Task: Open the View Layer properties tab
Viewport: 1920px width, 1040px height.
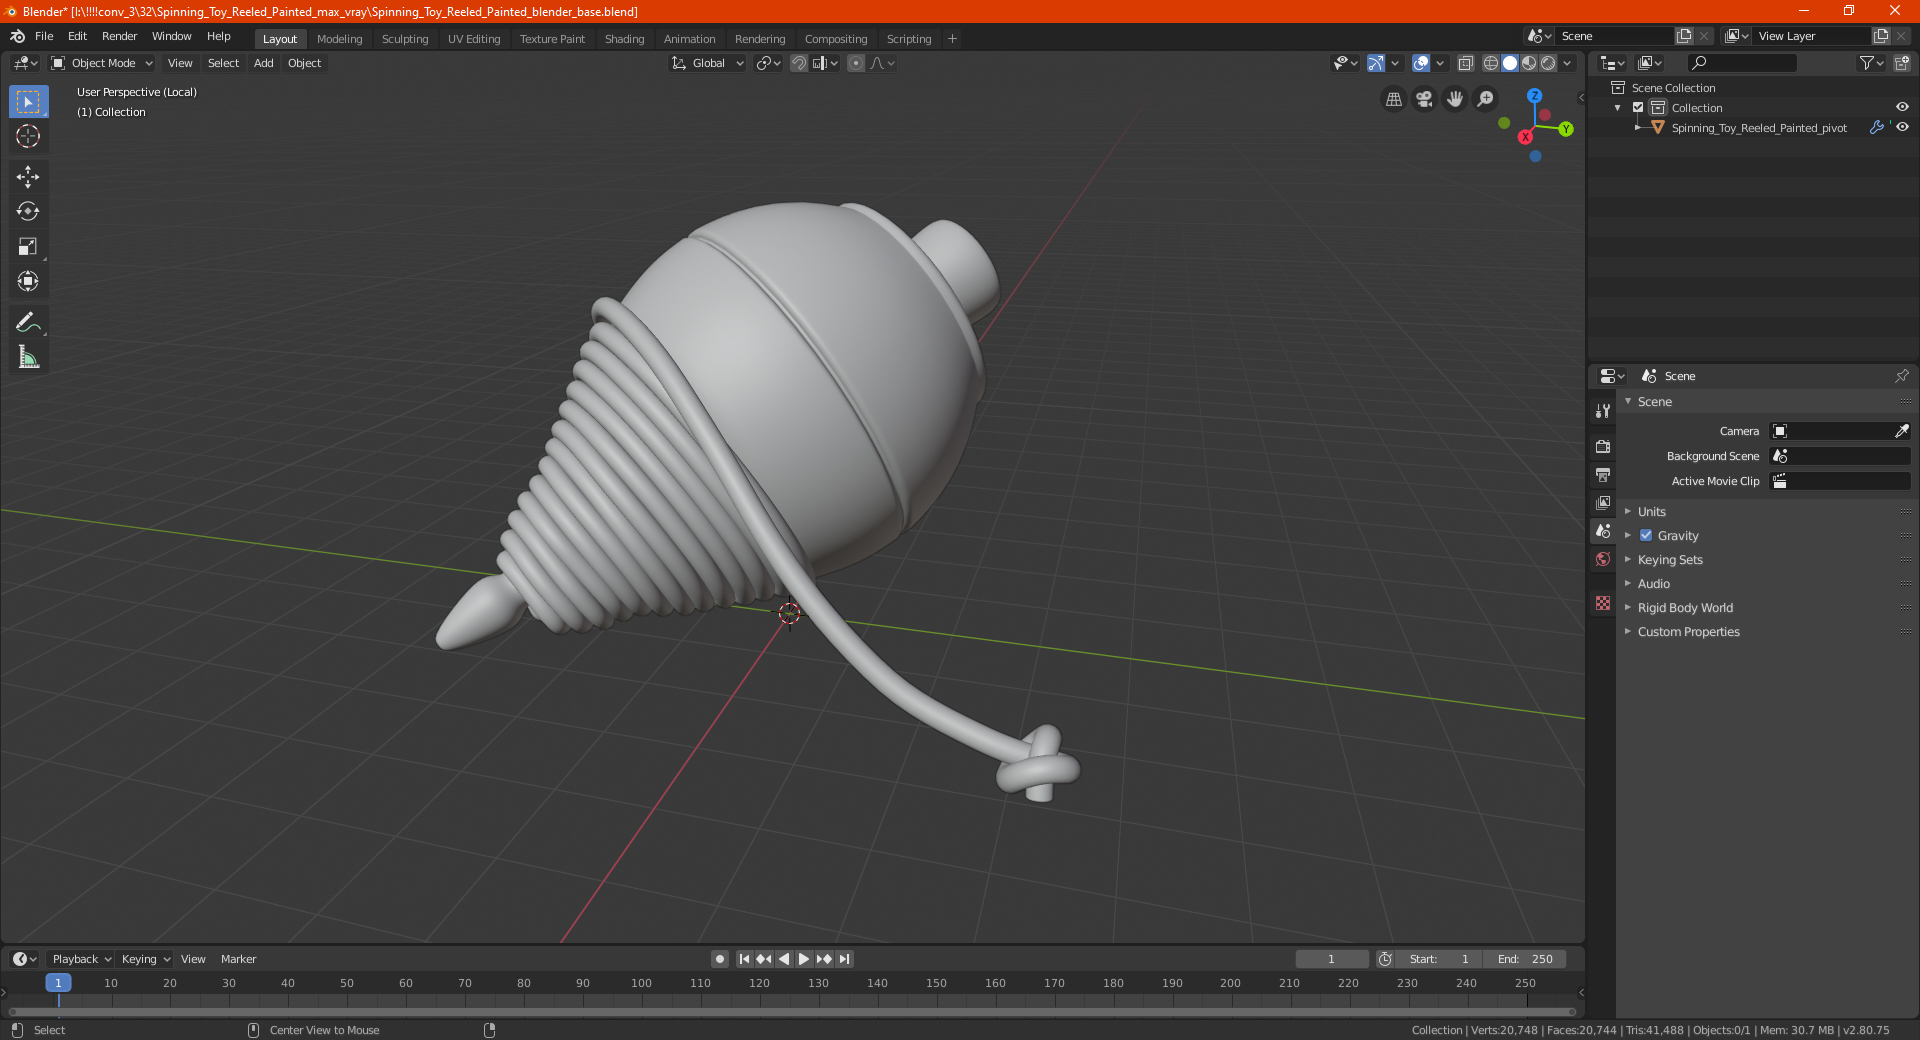Action: point(1603,502)
